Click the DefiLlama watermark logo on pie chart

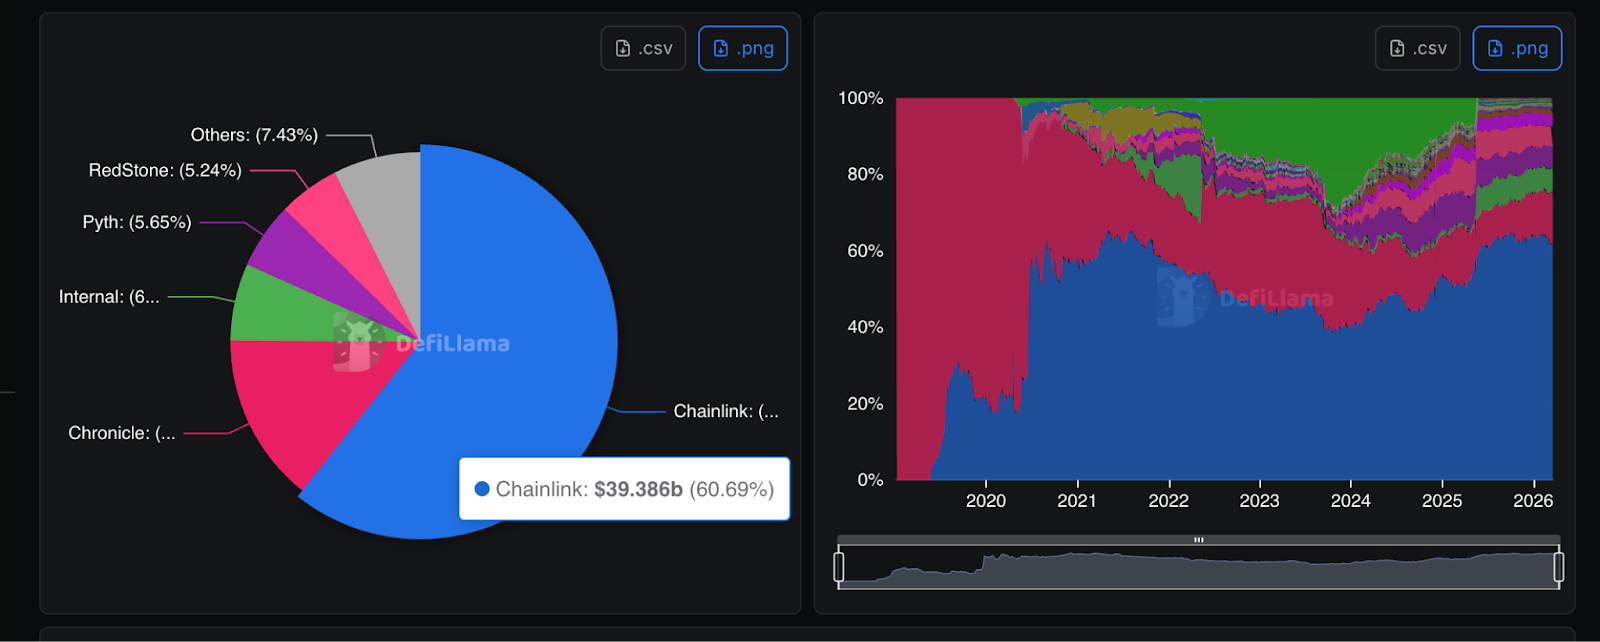click(358, 342)
